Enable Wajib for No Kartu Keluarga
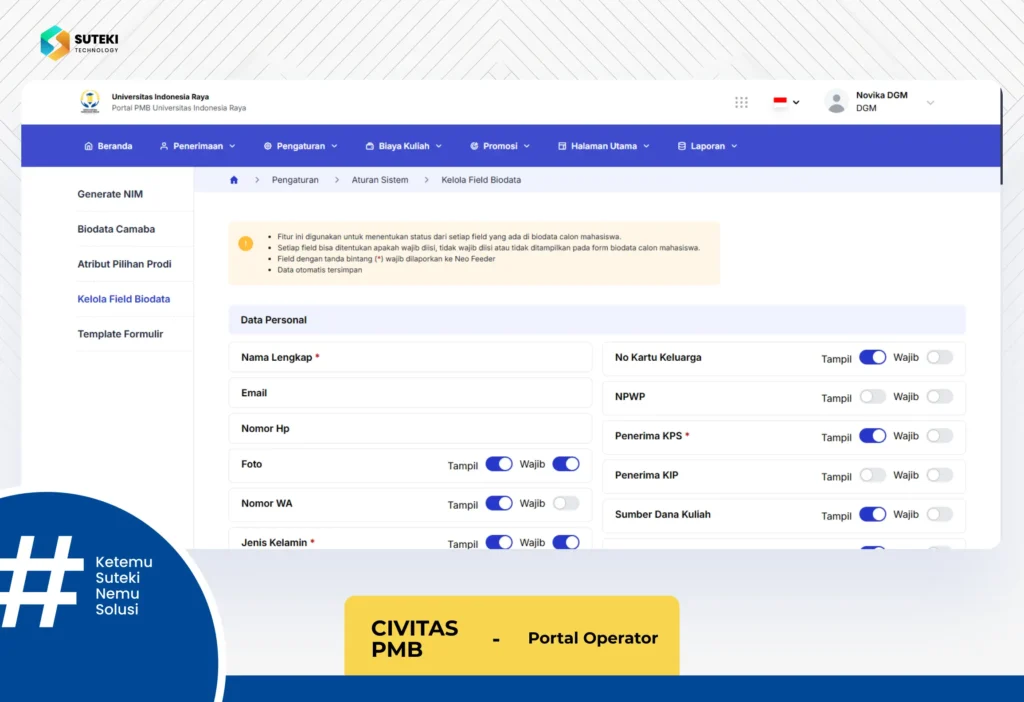Screen dimensions: 1024x702 (940, 357)
